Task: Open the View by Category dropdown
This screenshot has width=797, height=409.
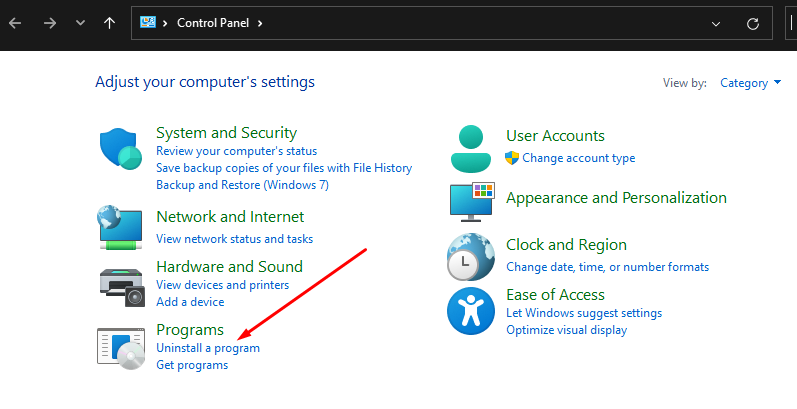Action: 750,83
